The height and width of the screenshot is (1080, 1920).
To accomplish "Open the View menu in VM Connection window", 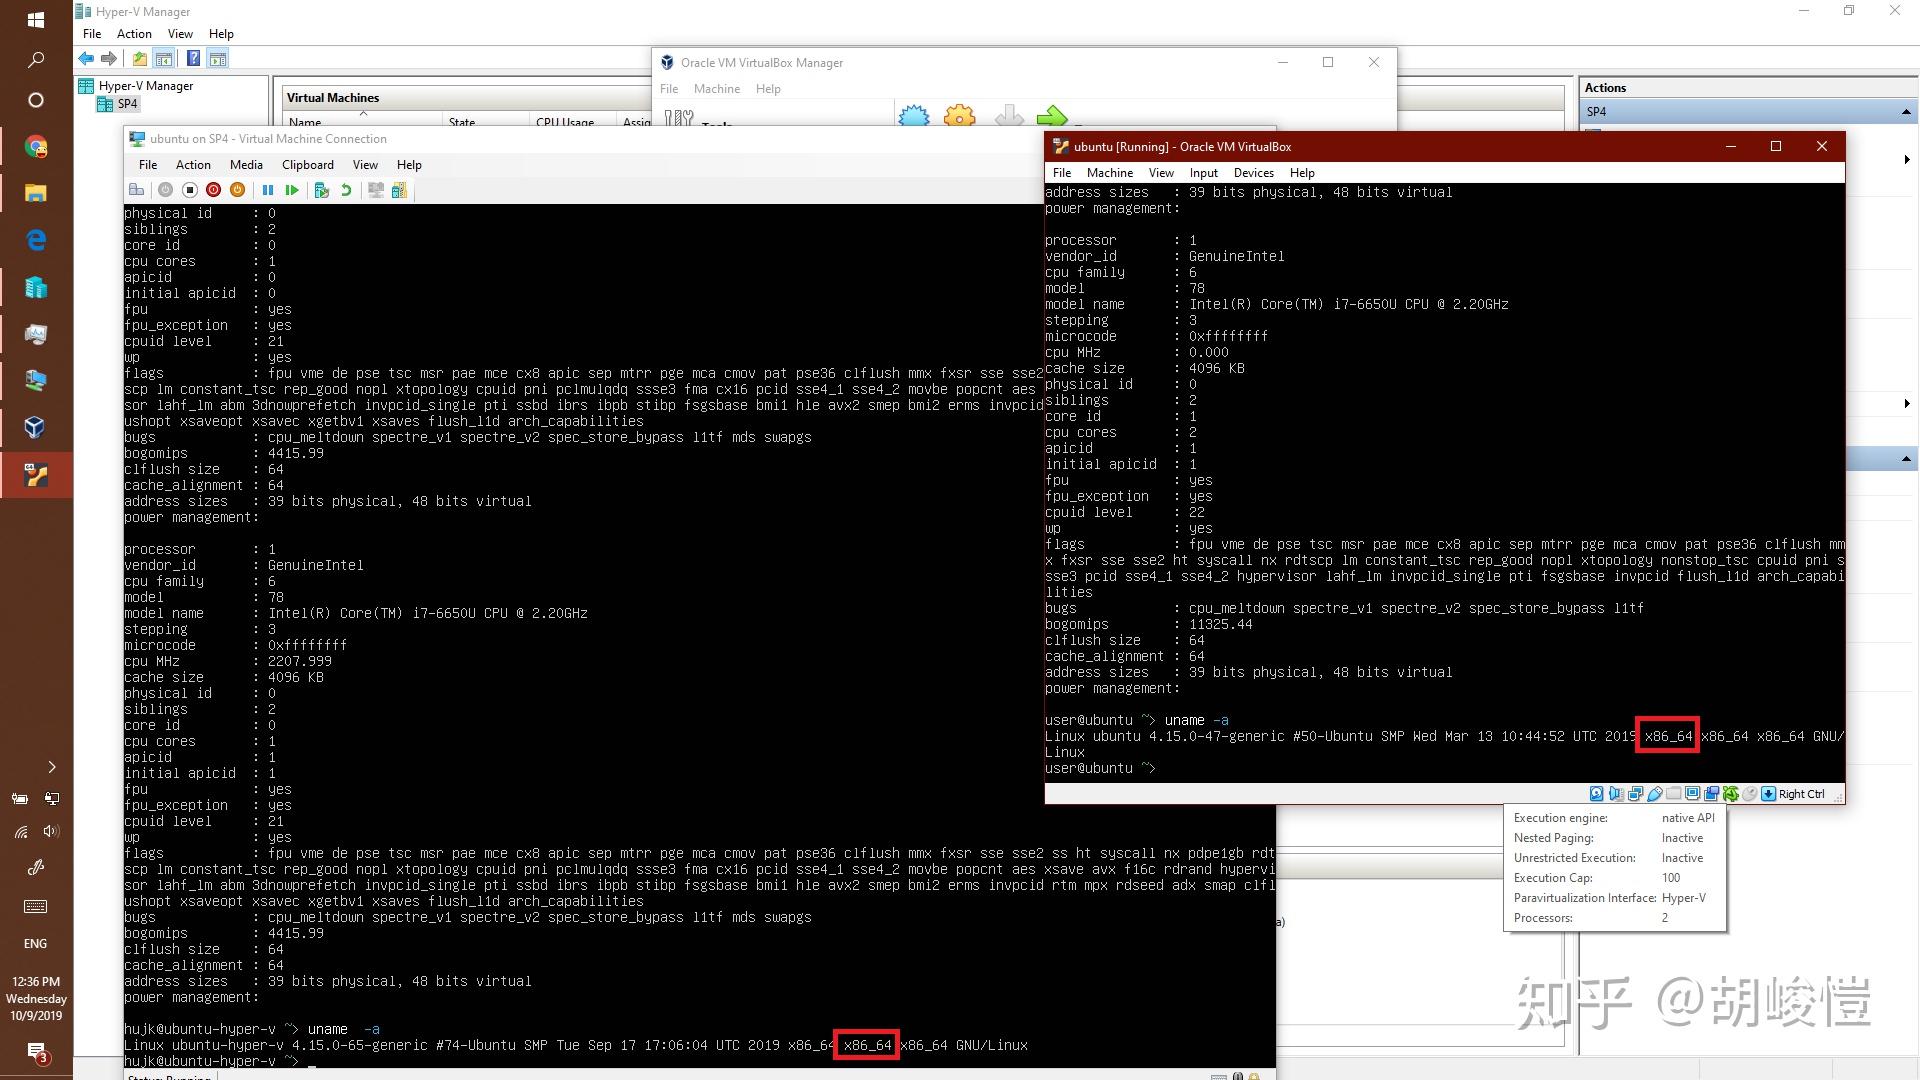I will point(365,165).
